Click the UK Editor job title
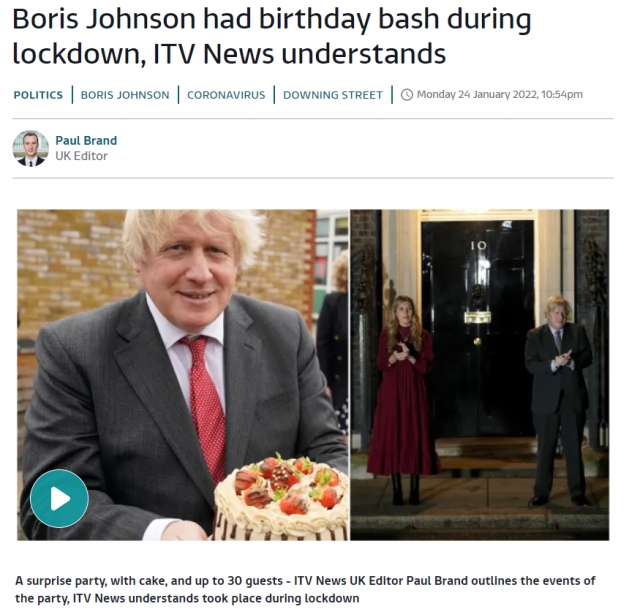The width and height of the screenshot is (640, 609). [x=81, y=156]
